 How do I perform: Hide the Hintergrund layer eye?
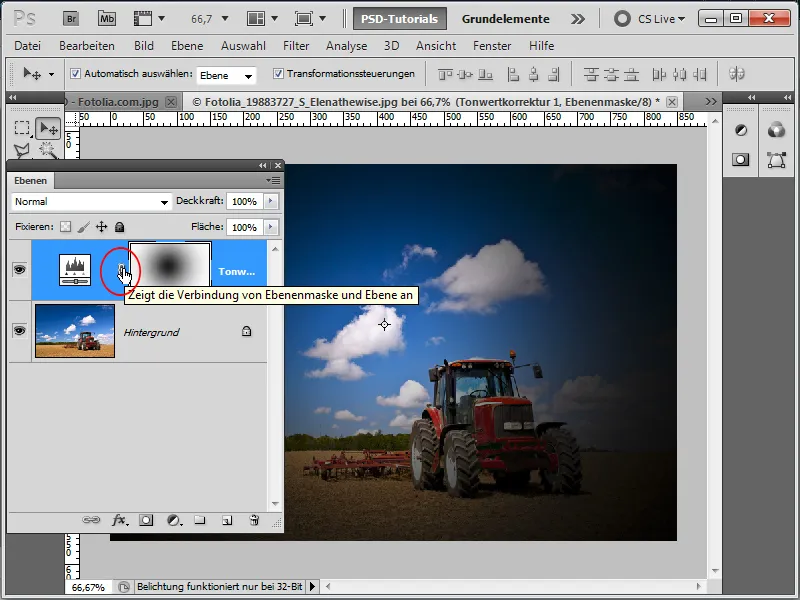(19, 331)
